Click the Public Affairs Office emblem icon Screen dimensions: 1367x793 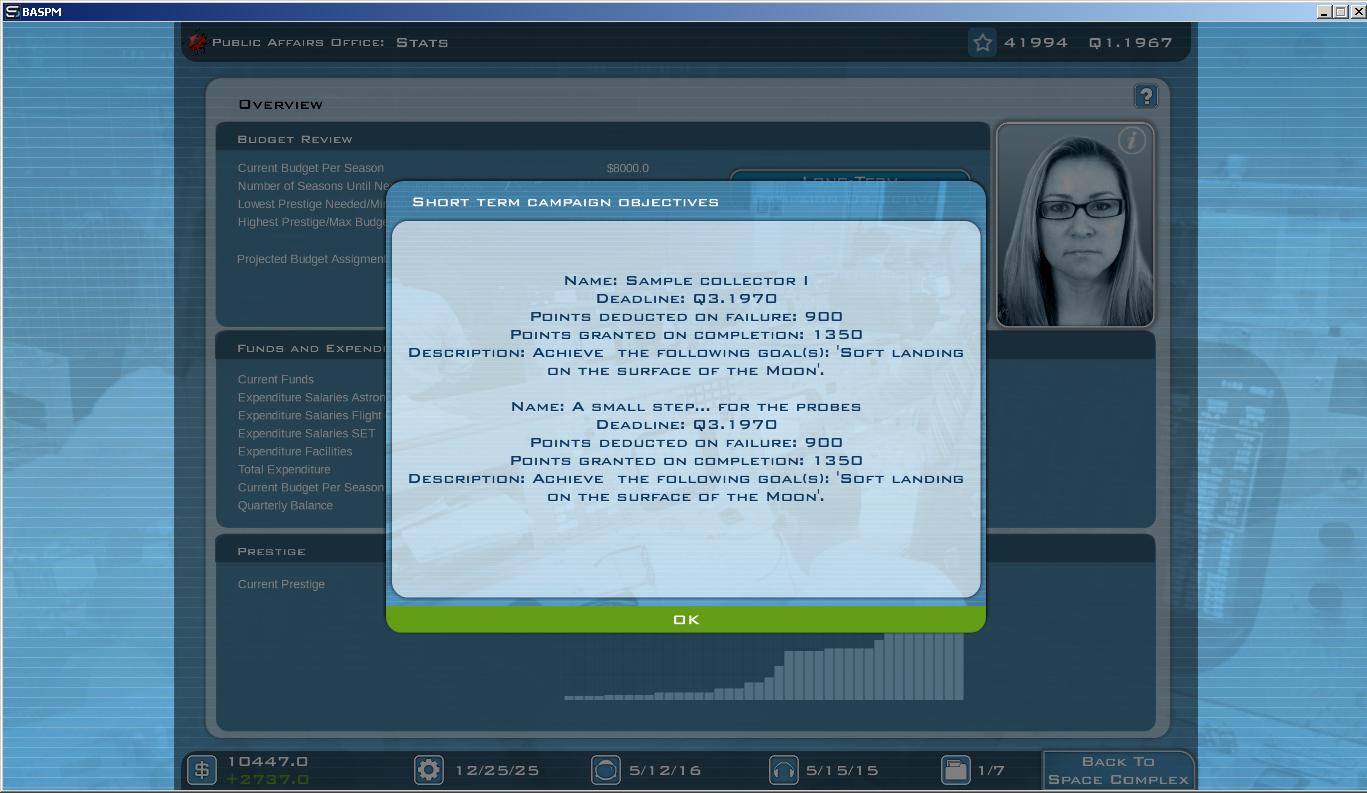(x=197, y=42)
